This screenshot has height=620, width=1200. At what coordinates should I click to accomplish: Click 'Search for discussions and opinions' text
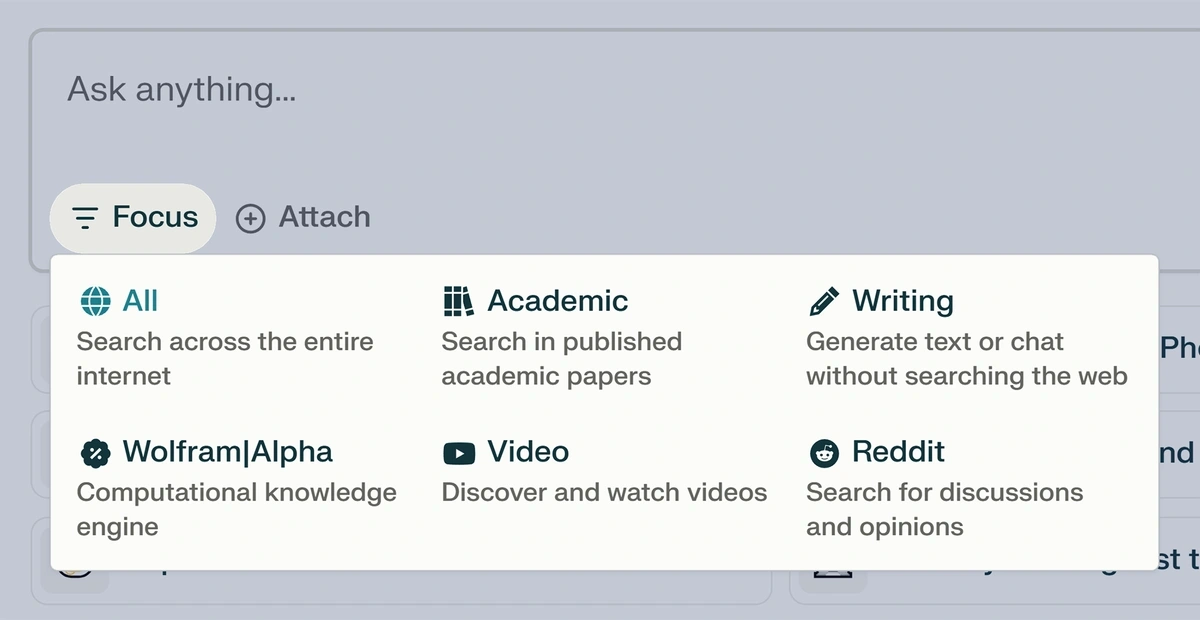(945, 509)
